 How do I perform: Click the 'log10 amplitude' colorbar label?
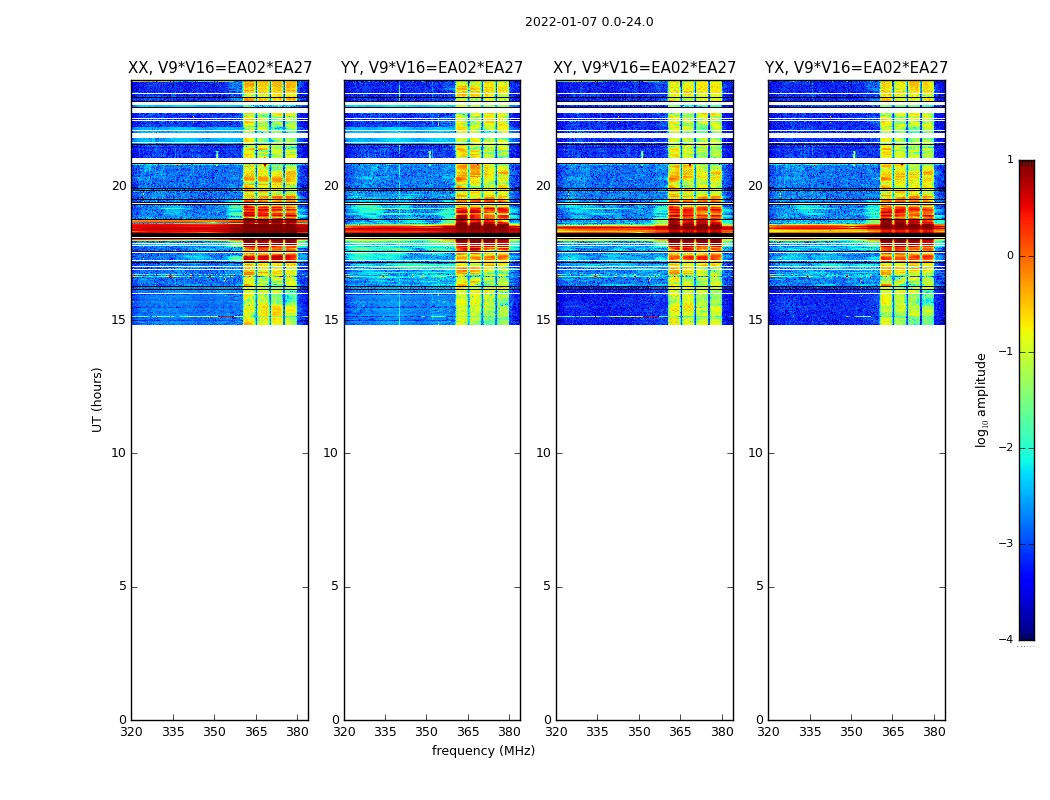(982, 400)
